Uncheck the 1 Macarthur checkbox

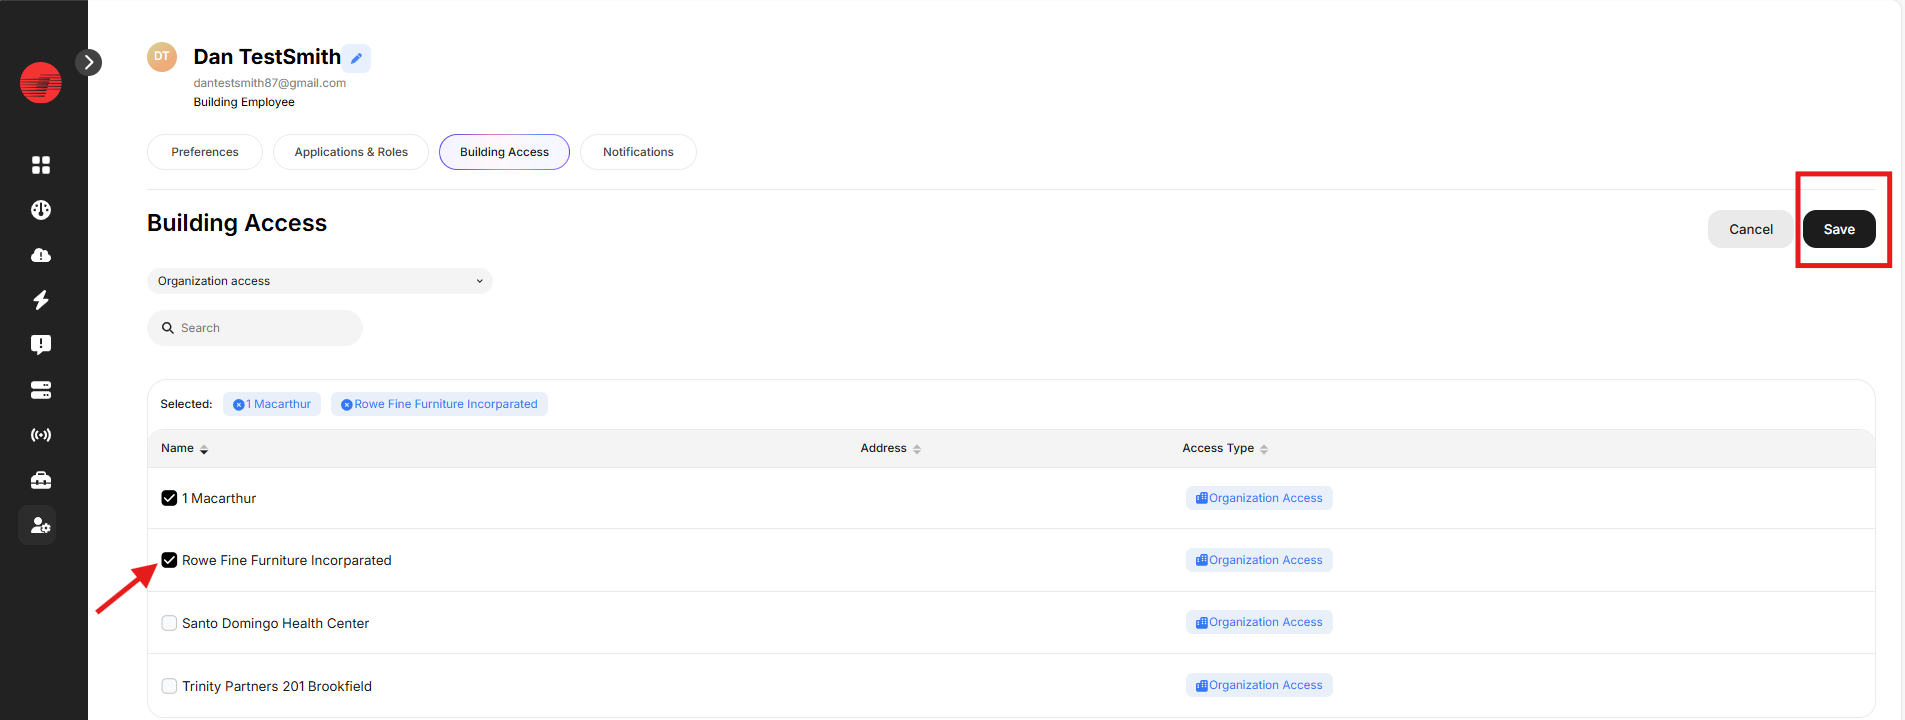click(x=169, y=498)
